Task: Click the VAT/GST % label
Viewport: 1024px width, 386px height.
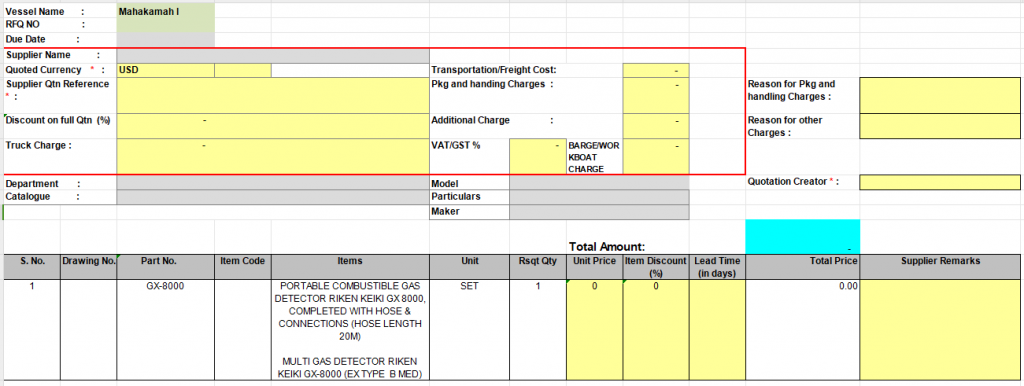Action: point(456,145)
